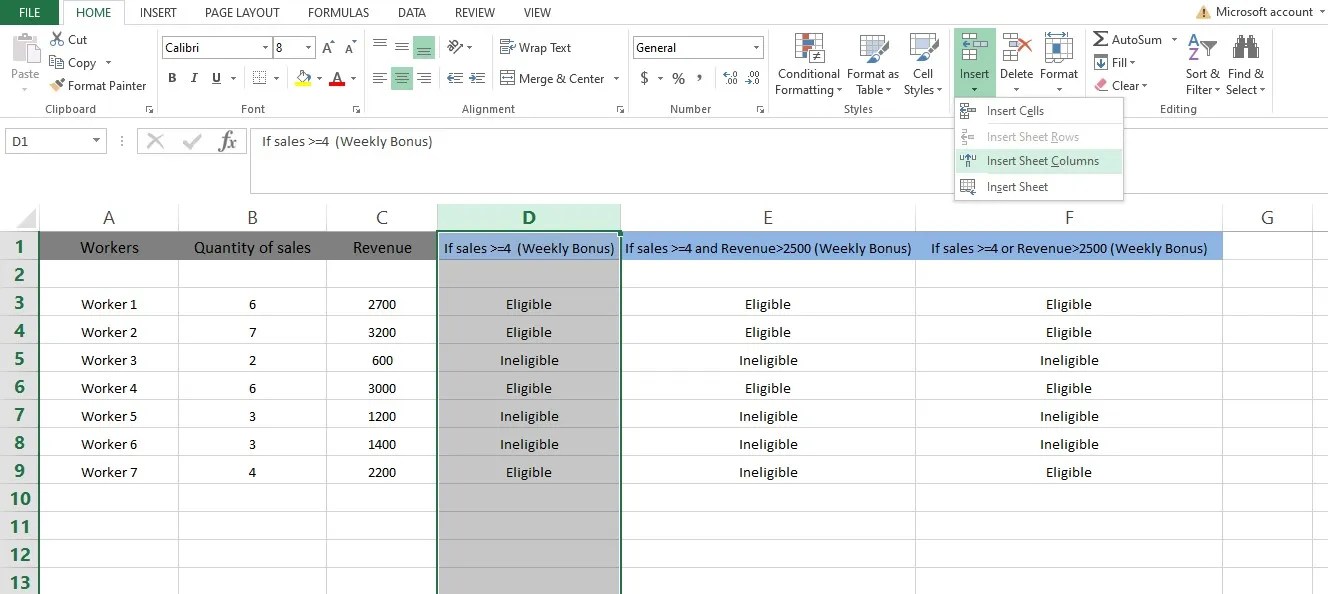The height and width of the screenshot is (594, 1328).
Task: Click the Cell Styles button
Action: click(922, 65)
